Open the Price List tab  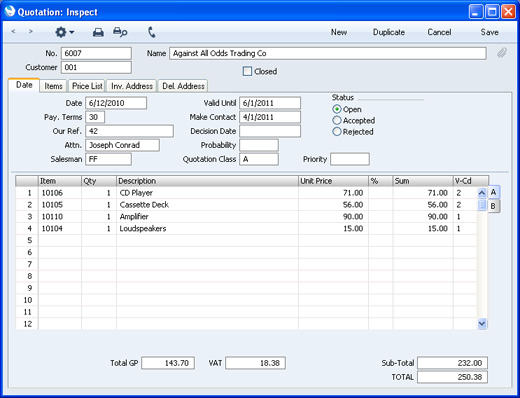coord(87,86)
